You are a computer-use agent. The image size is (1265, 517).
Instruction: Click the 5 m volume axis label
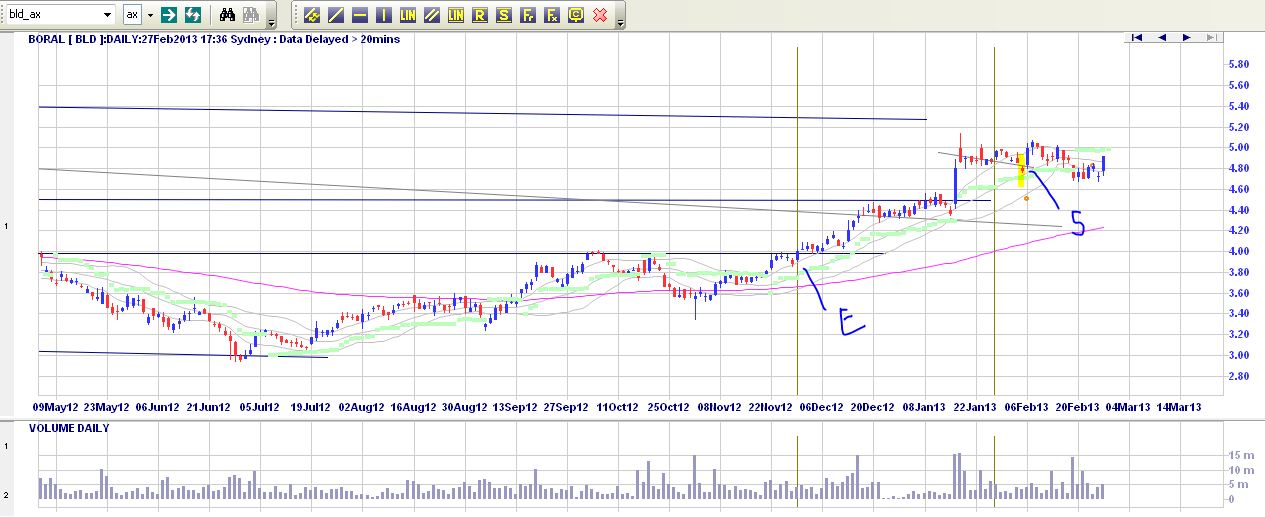[1238, 485]
